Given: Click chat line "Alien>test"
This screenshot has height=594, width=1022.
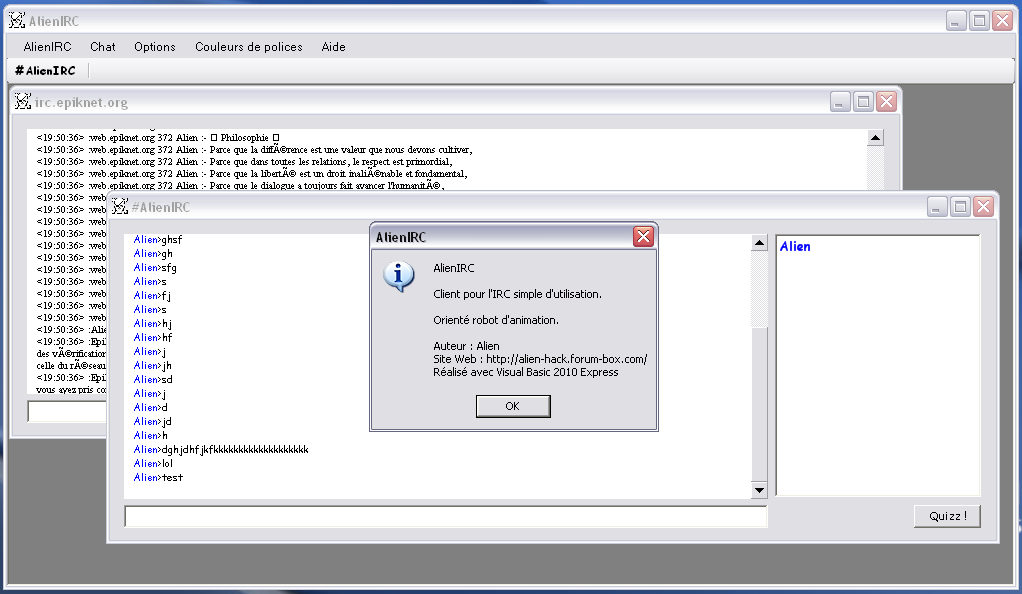Looking at the screenshot, I should point(158,477).
